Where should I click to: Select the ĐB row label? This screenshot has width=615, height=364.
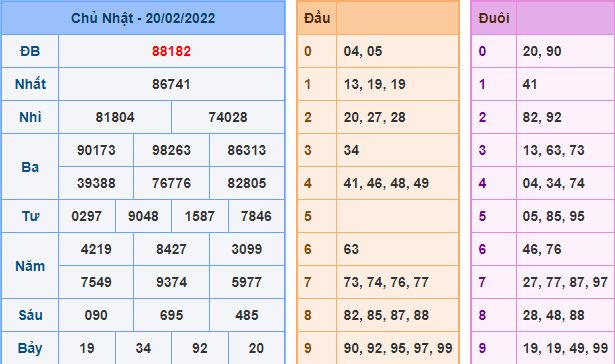click(x=30, y=51)
